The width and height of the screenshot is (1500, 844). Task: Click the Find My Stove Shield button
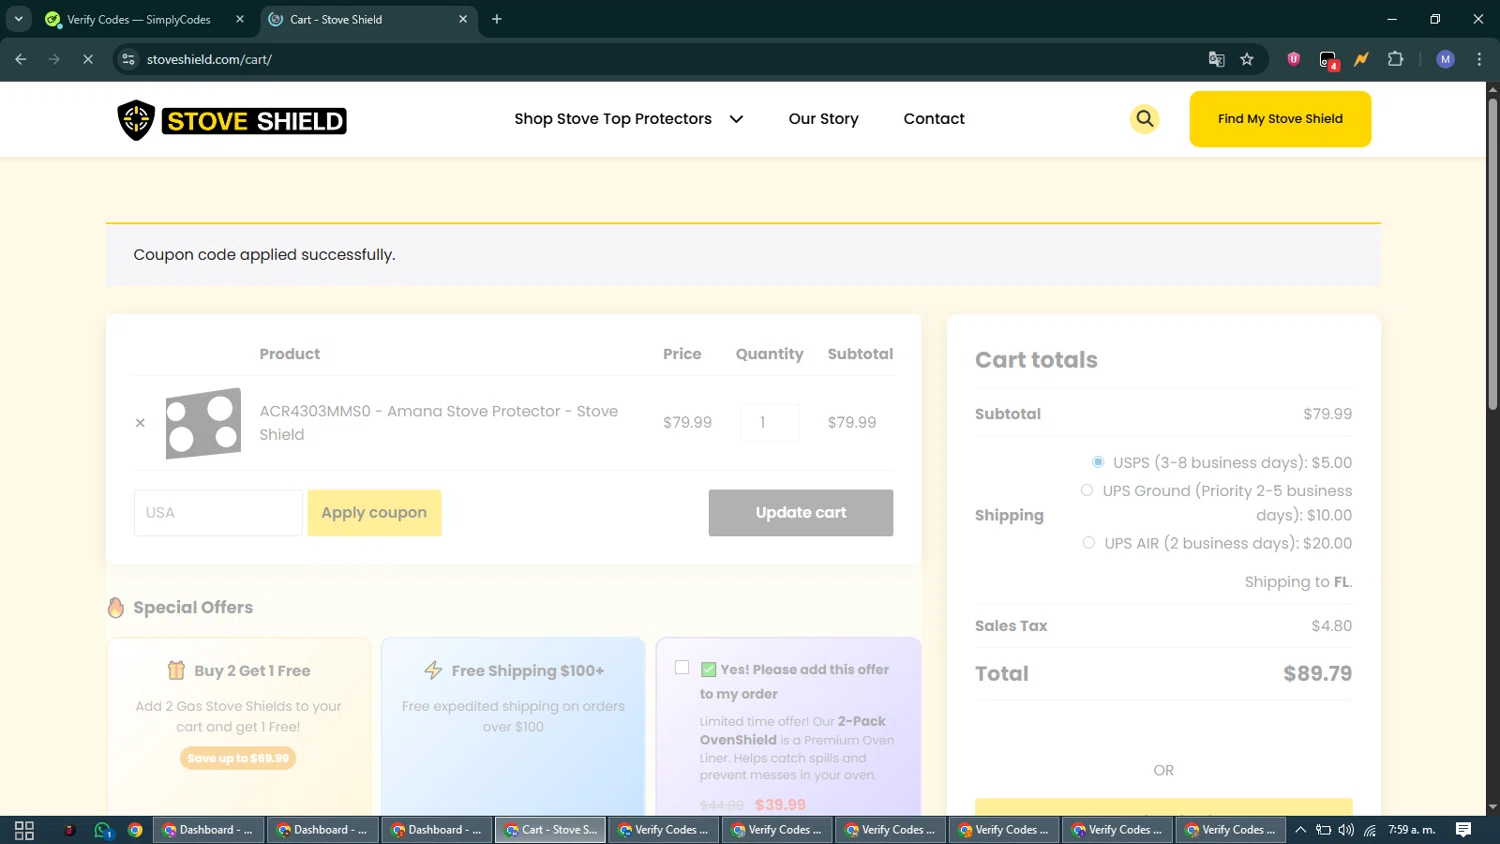(1280, 119)
